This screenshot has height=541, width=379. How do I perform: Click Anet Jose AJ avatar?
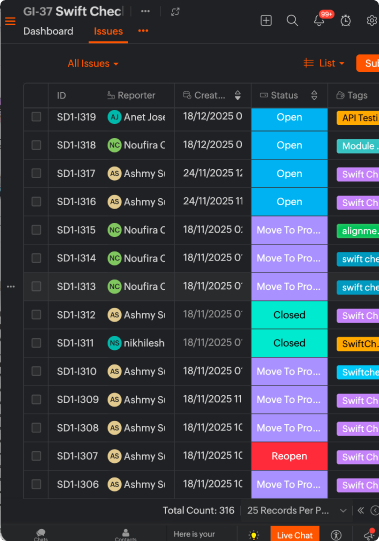pos(114,117)
